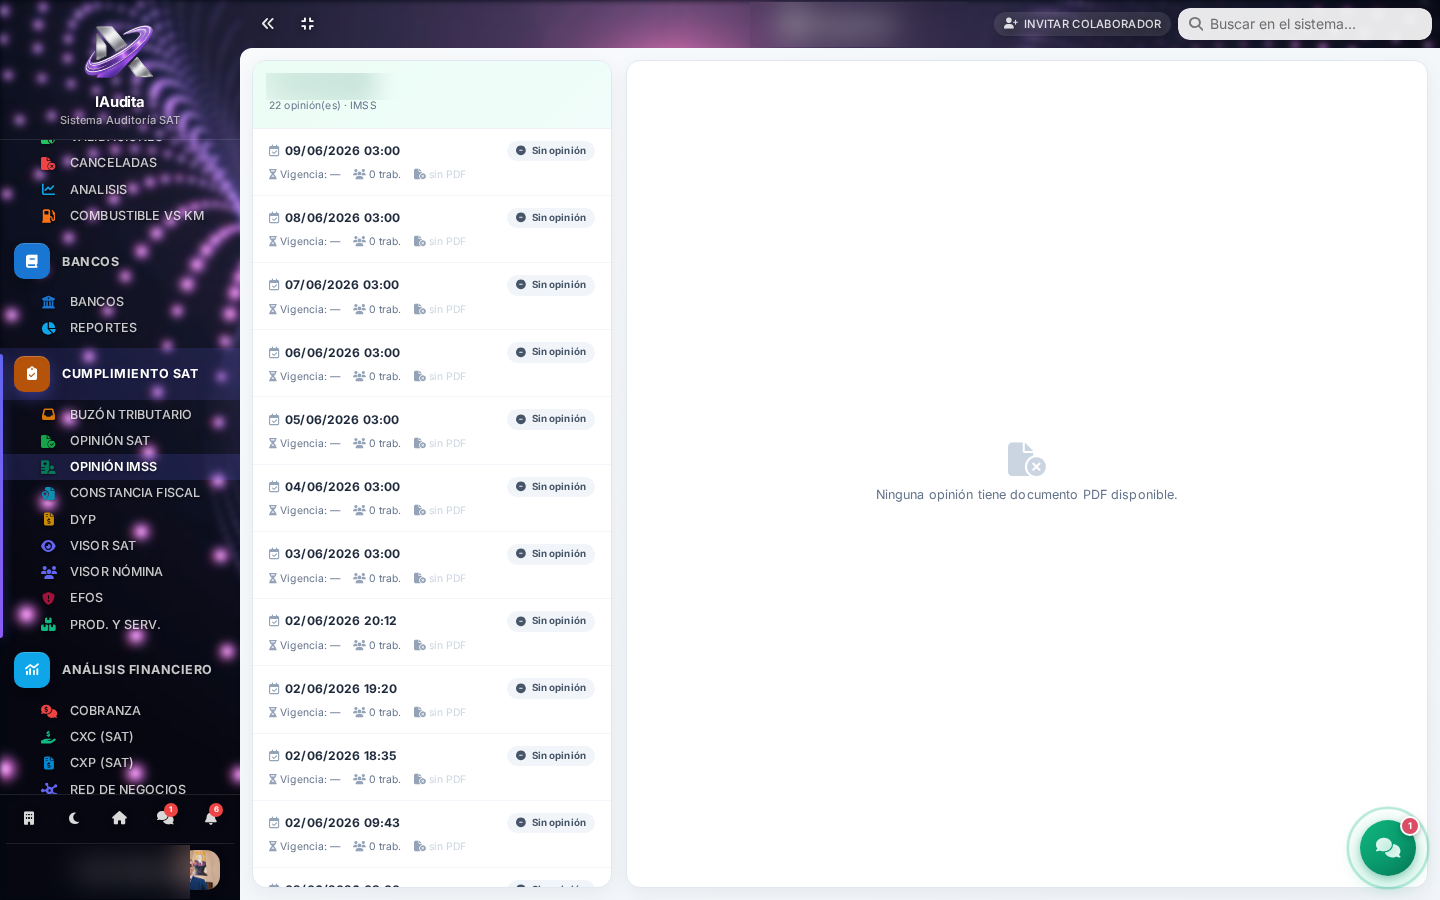The image size is (1440, 900).
Task: Open floating green chat bubble button
Action: point(1388,848)
